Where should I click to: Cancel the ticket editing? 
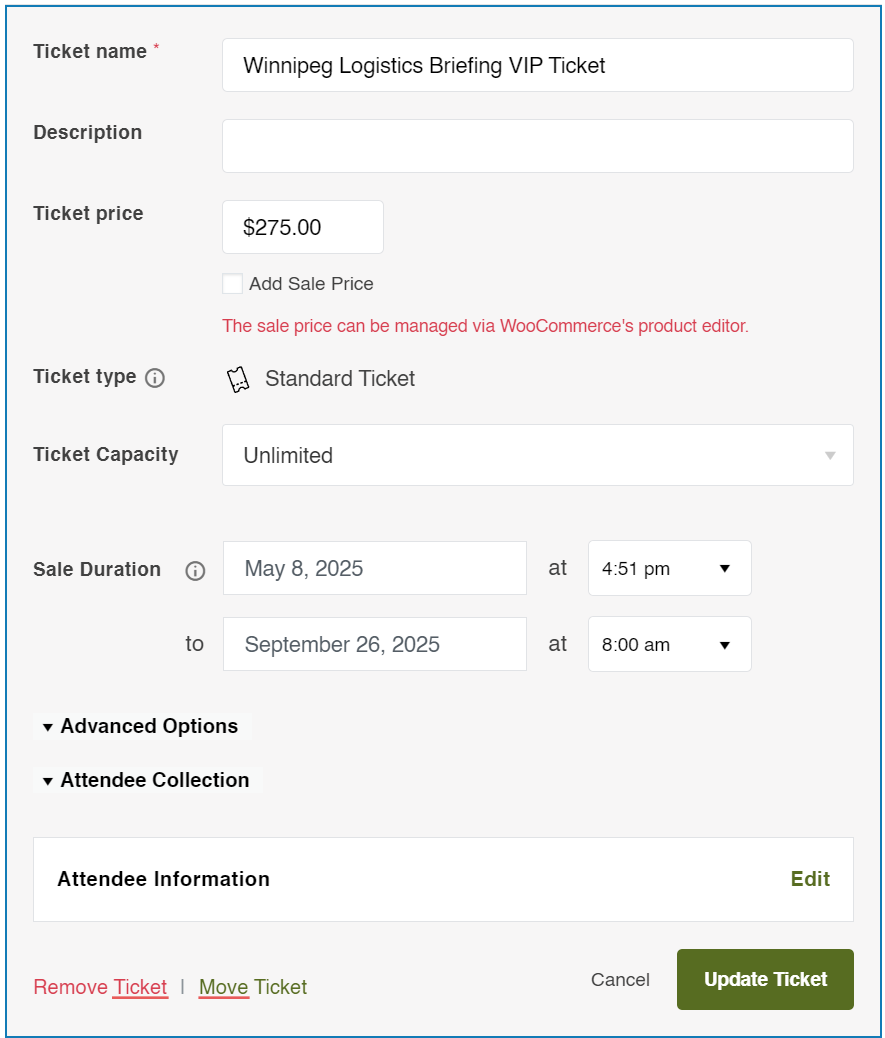point(620,980)
